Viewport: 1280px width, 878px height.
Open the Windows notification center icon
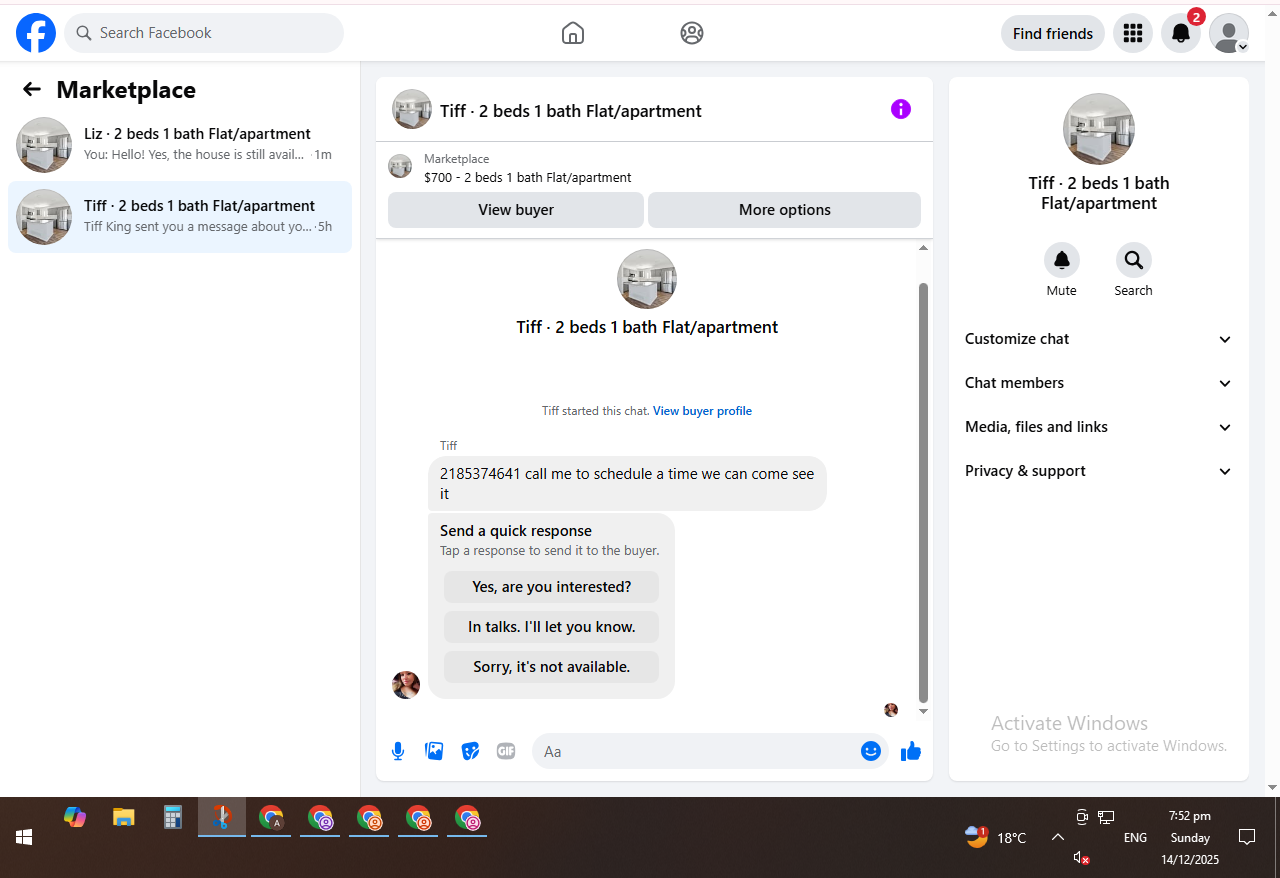pos(1247,837)
